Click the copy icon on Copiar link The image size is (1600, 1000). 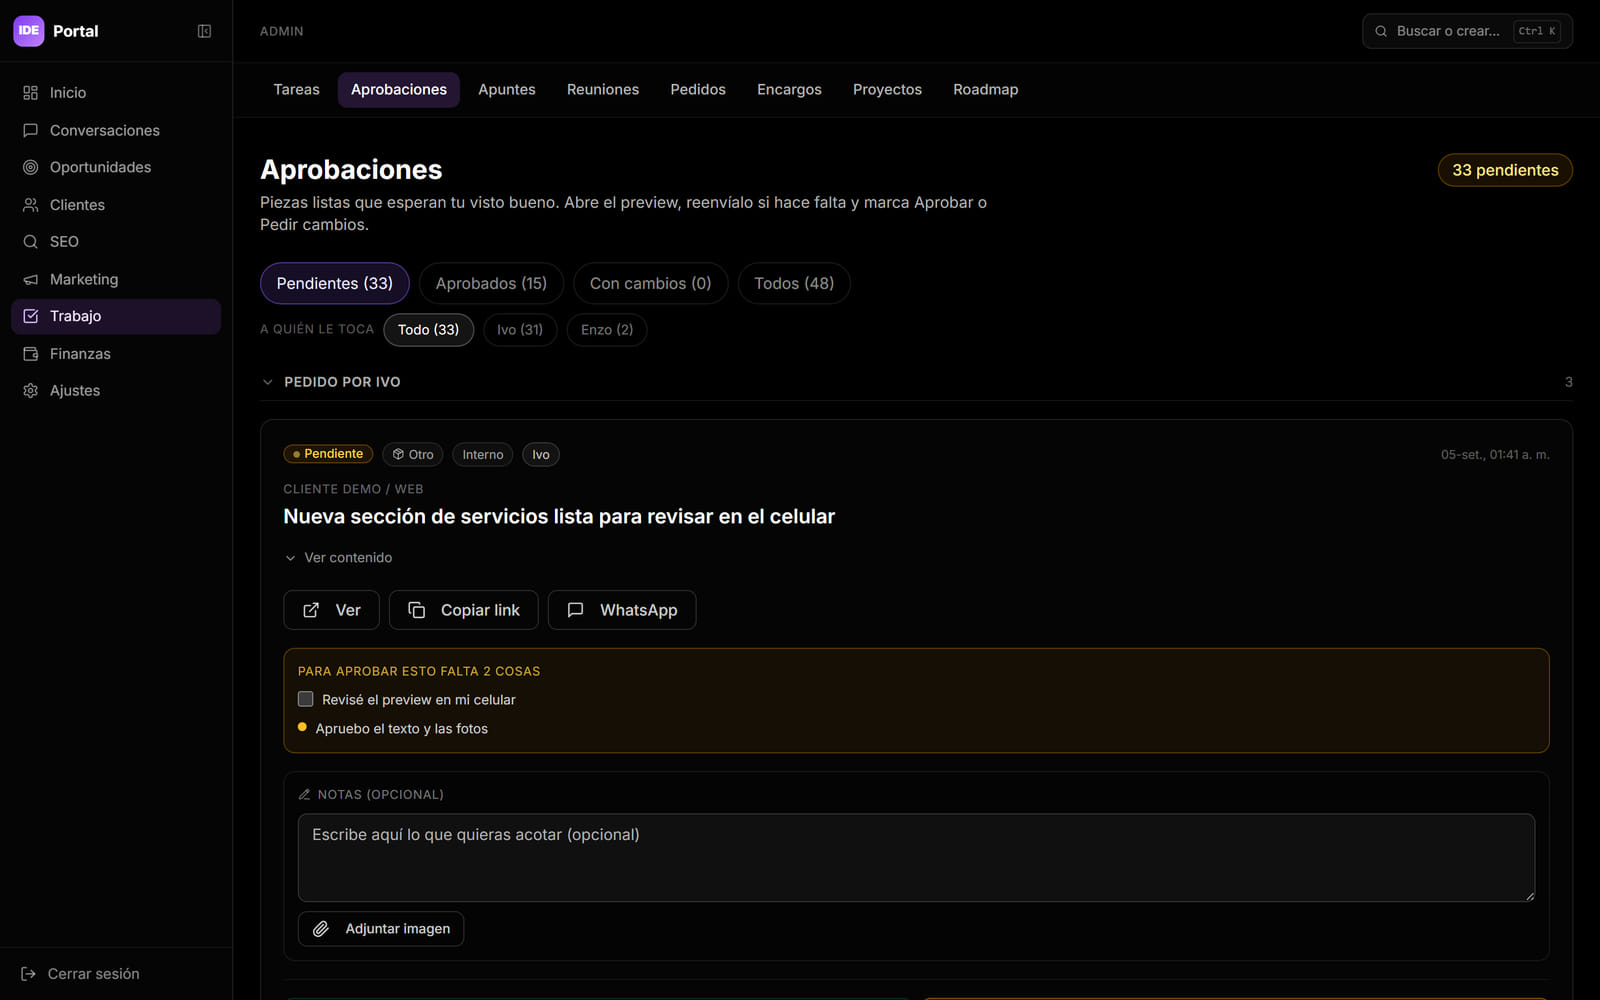click(x=417, y=610)
